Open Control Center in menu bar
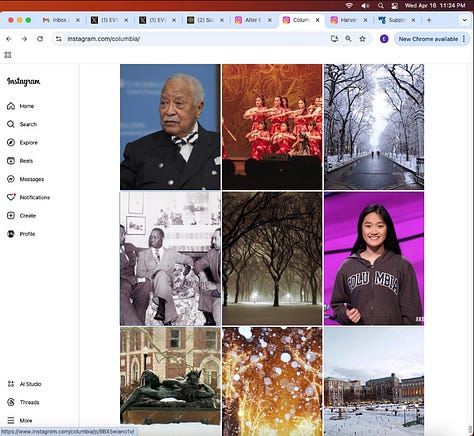 (x=395, y=5)
